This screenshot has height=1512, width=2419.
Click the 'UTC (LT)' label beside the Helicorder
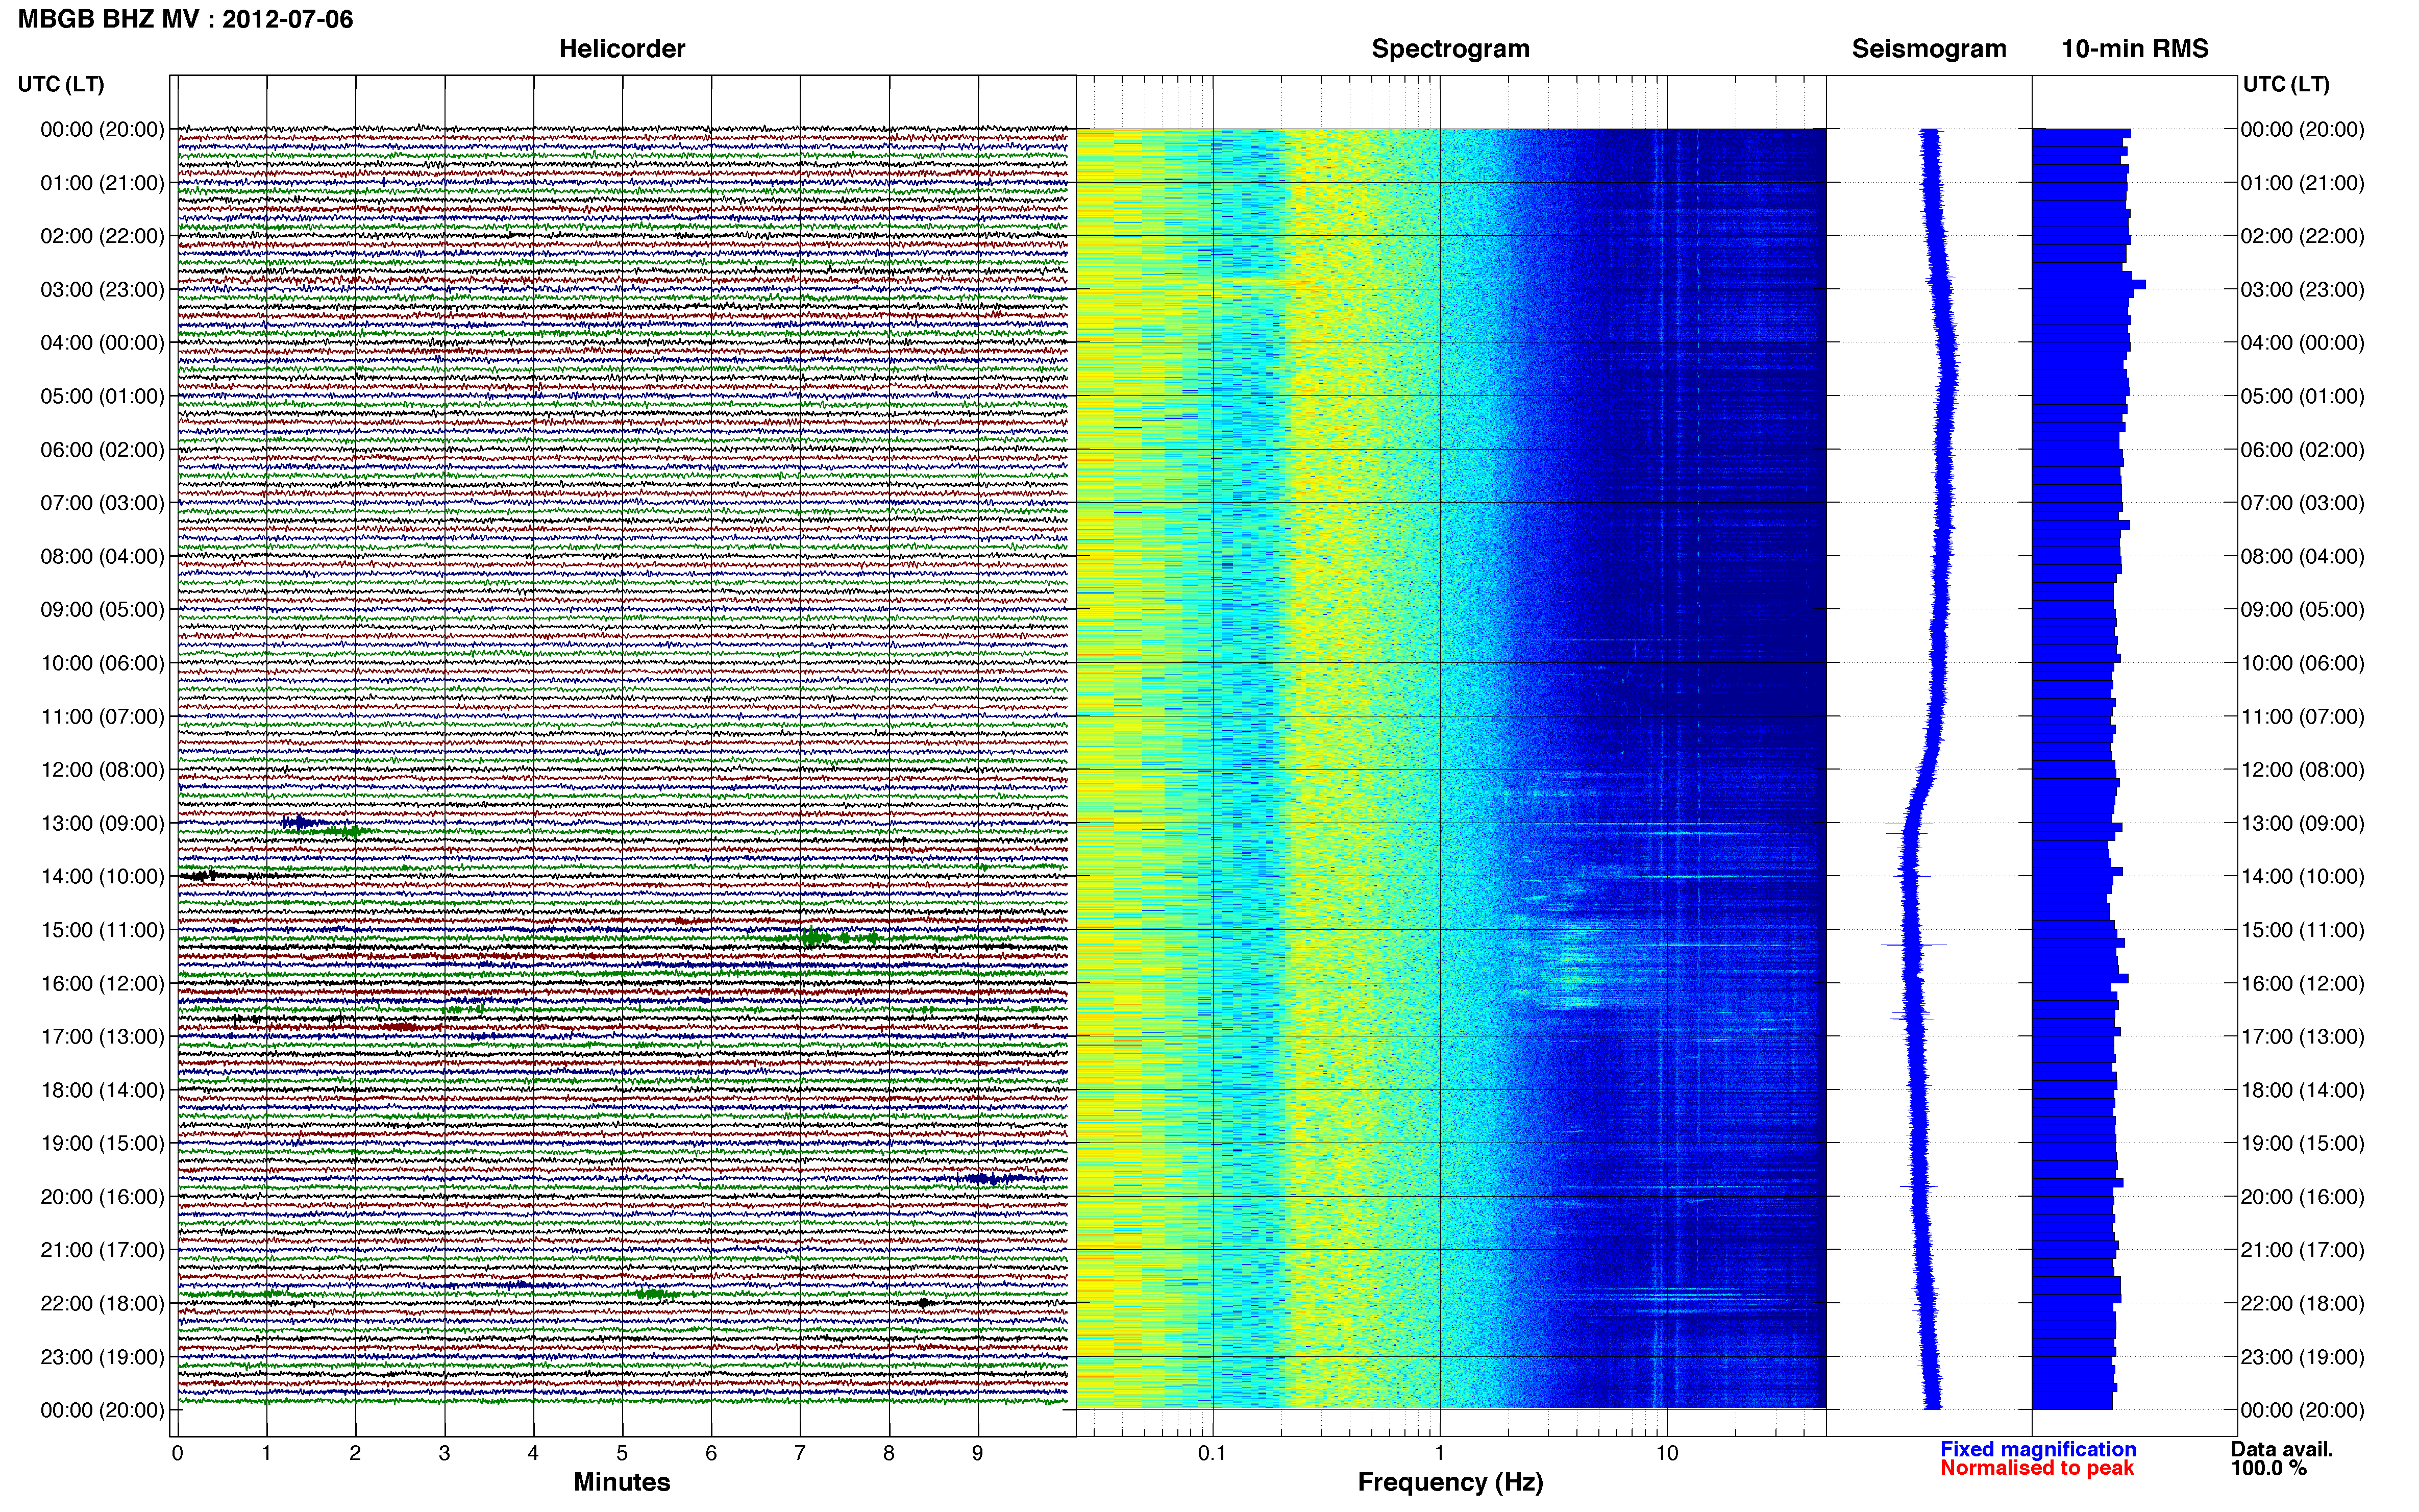[61, 84]
